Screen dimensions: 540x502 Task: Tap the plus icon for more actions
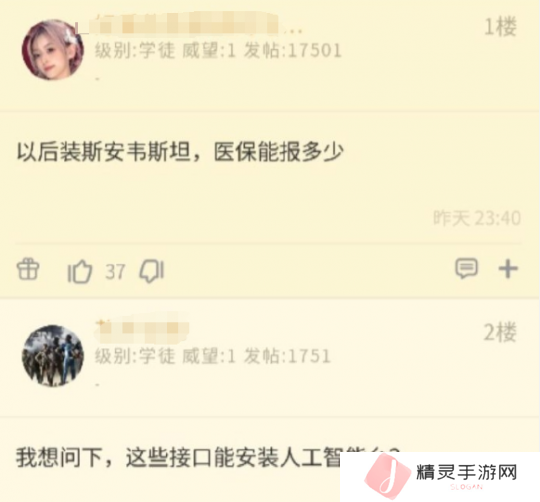point(508,269)
